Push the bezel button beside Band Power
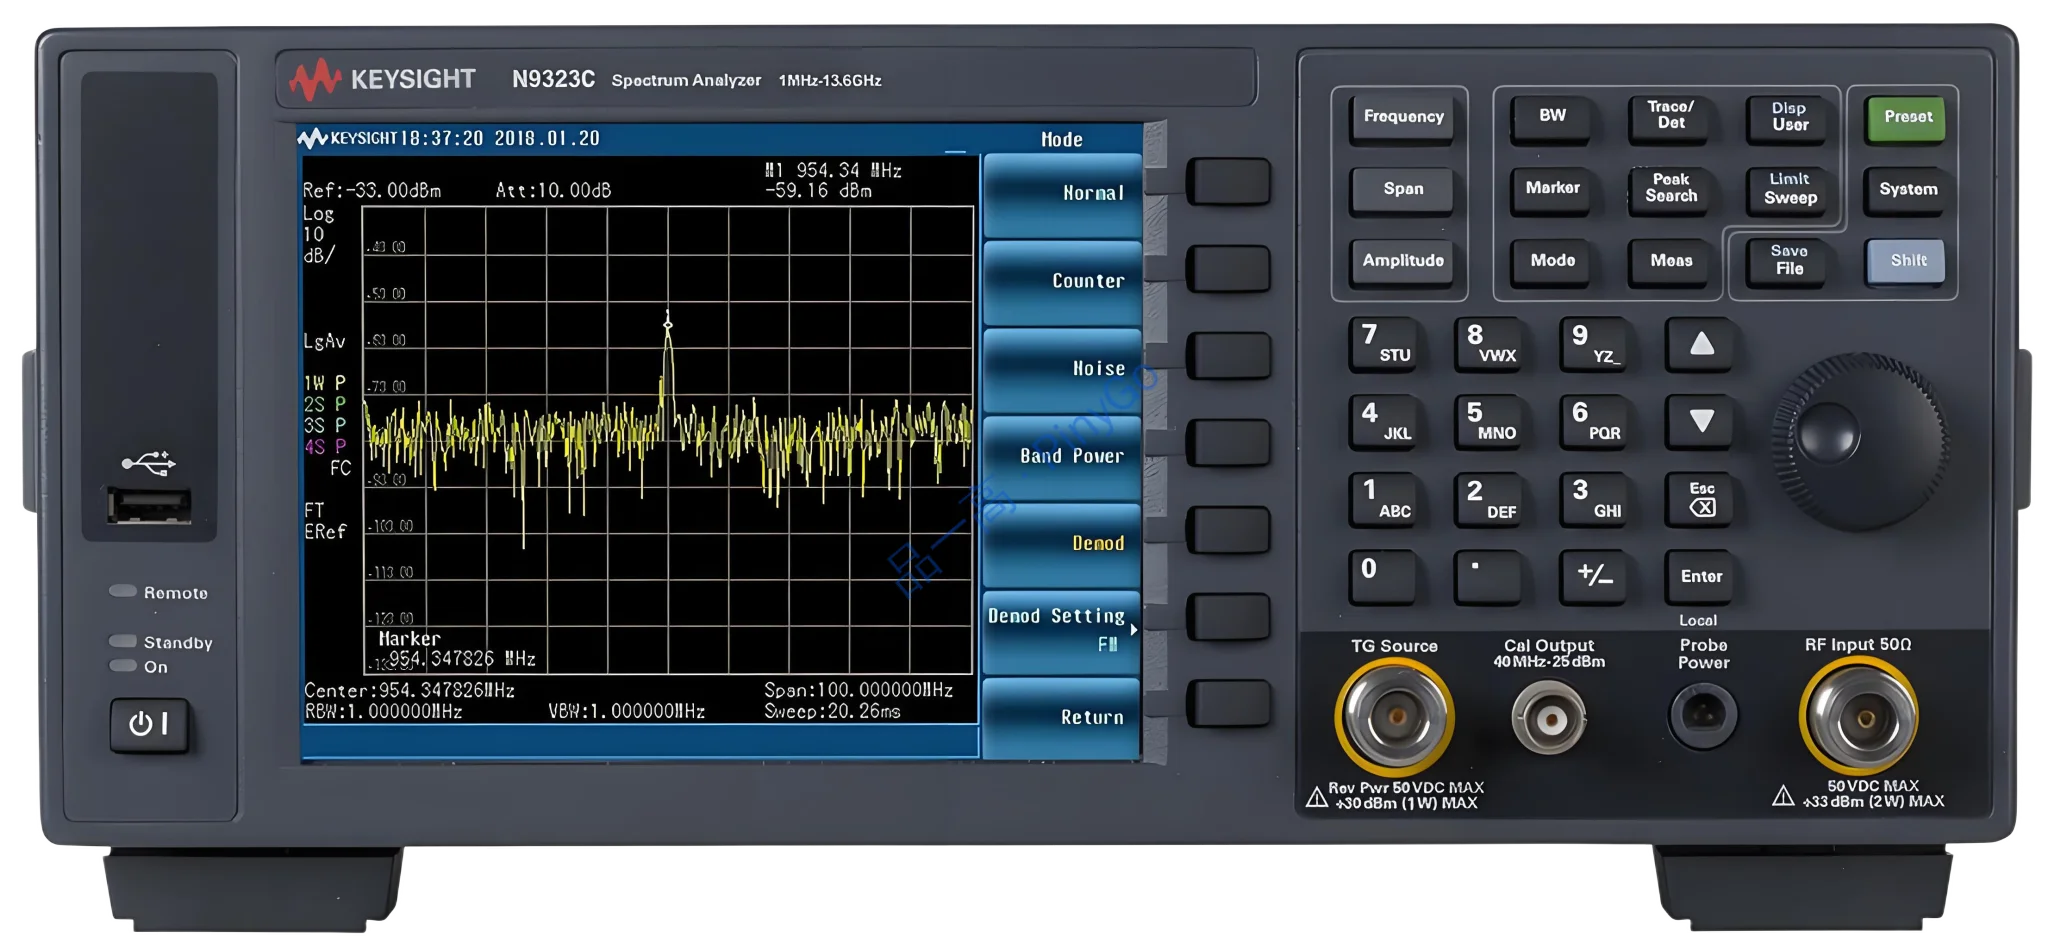 pos(1228,442)
